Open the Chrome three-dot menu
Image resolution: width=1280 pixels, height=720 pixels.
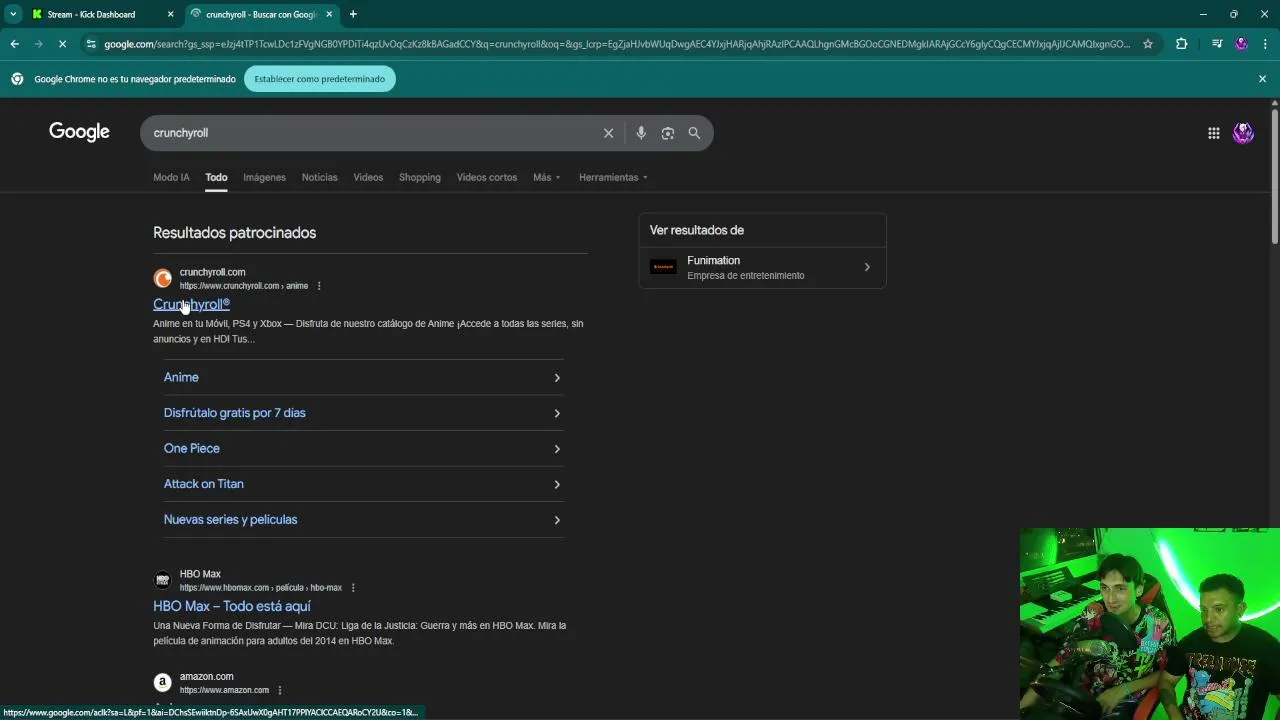pos(1266,44)
